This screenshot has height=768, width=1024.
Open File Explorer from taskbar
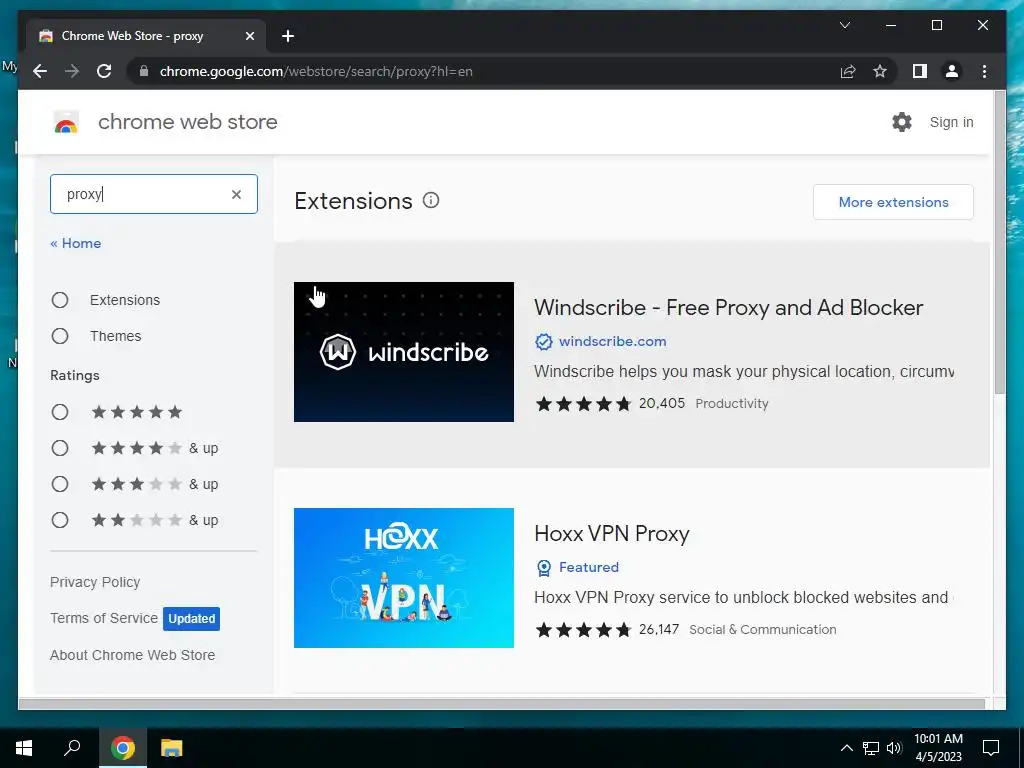[172, 748]
